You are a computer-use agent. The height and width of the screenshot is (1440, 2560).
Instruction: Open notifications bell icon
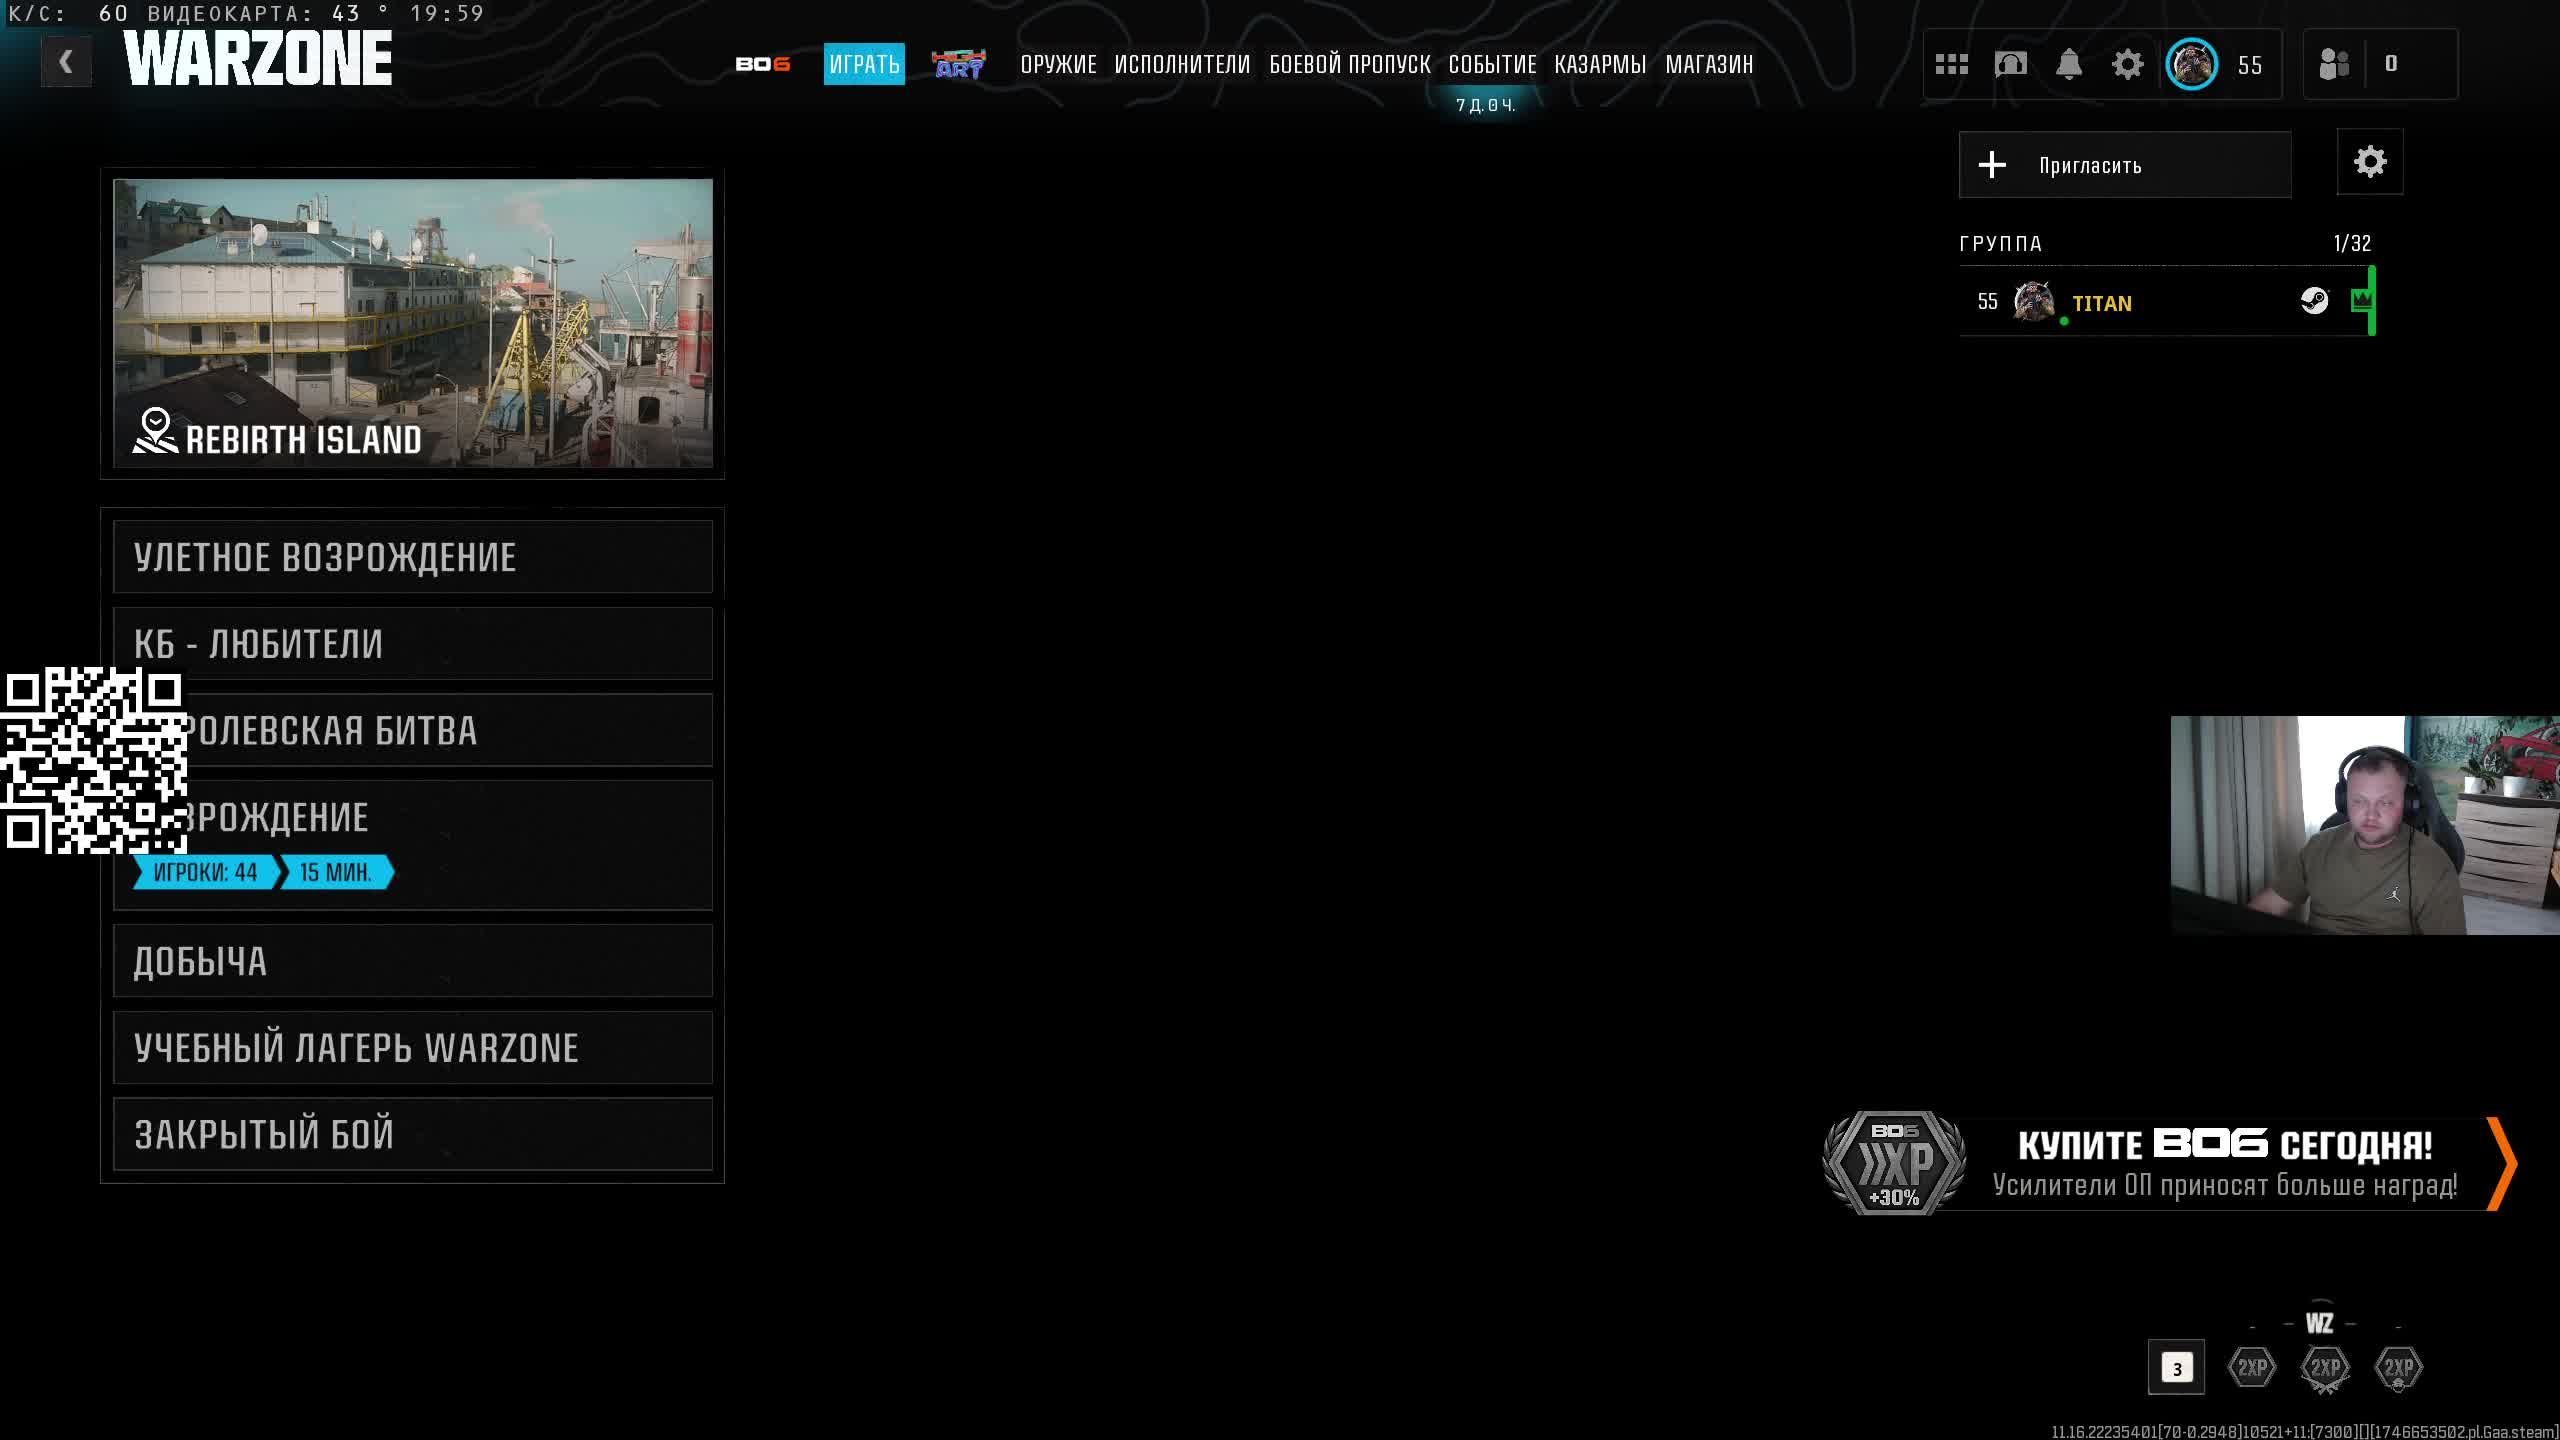coord(2068,65)
